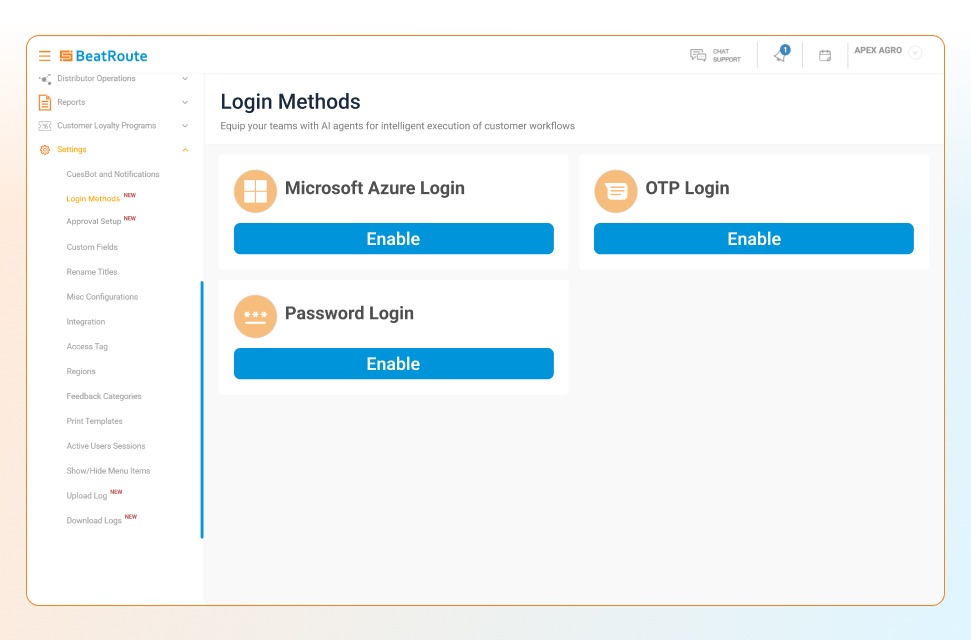Screen dimensions: 971x640
Task: Click the Customer Loyalty Programs icon
Action: click(45, 126)
